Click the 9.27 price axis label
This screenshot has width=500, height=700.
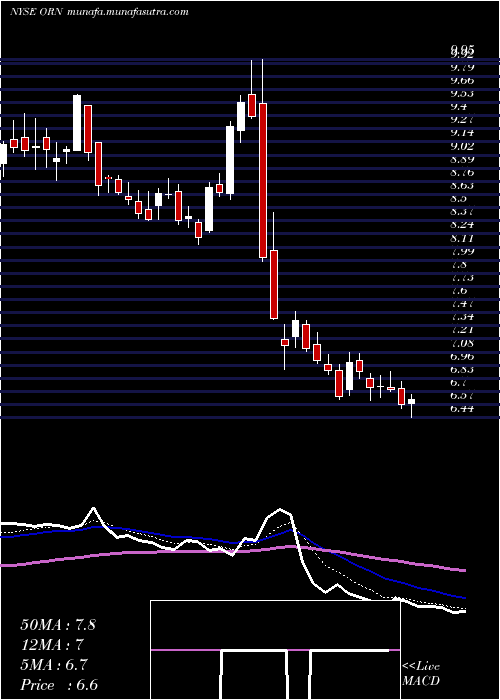point(462,120)
